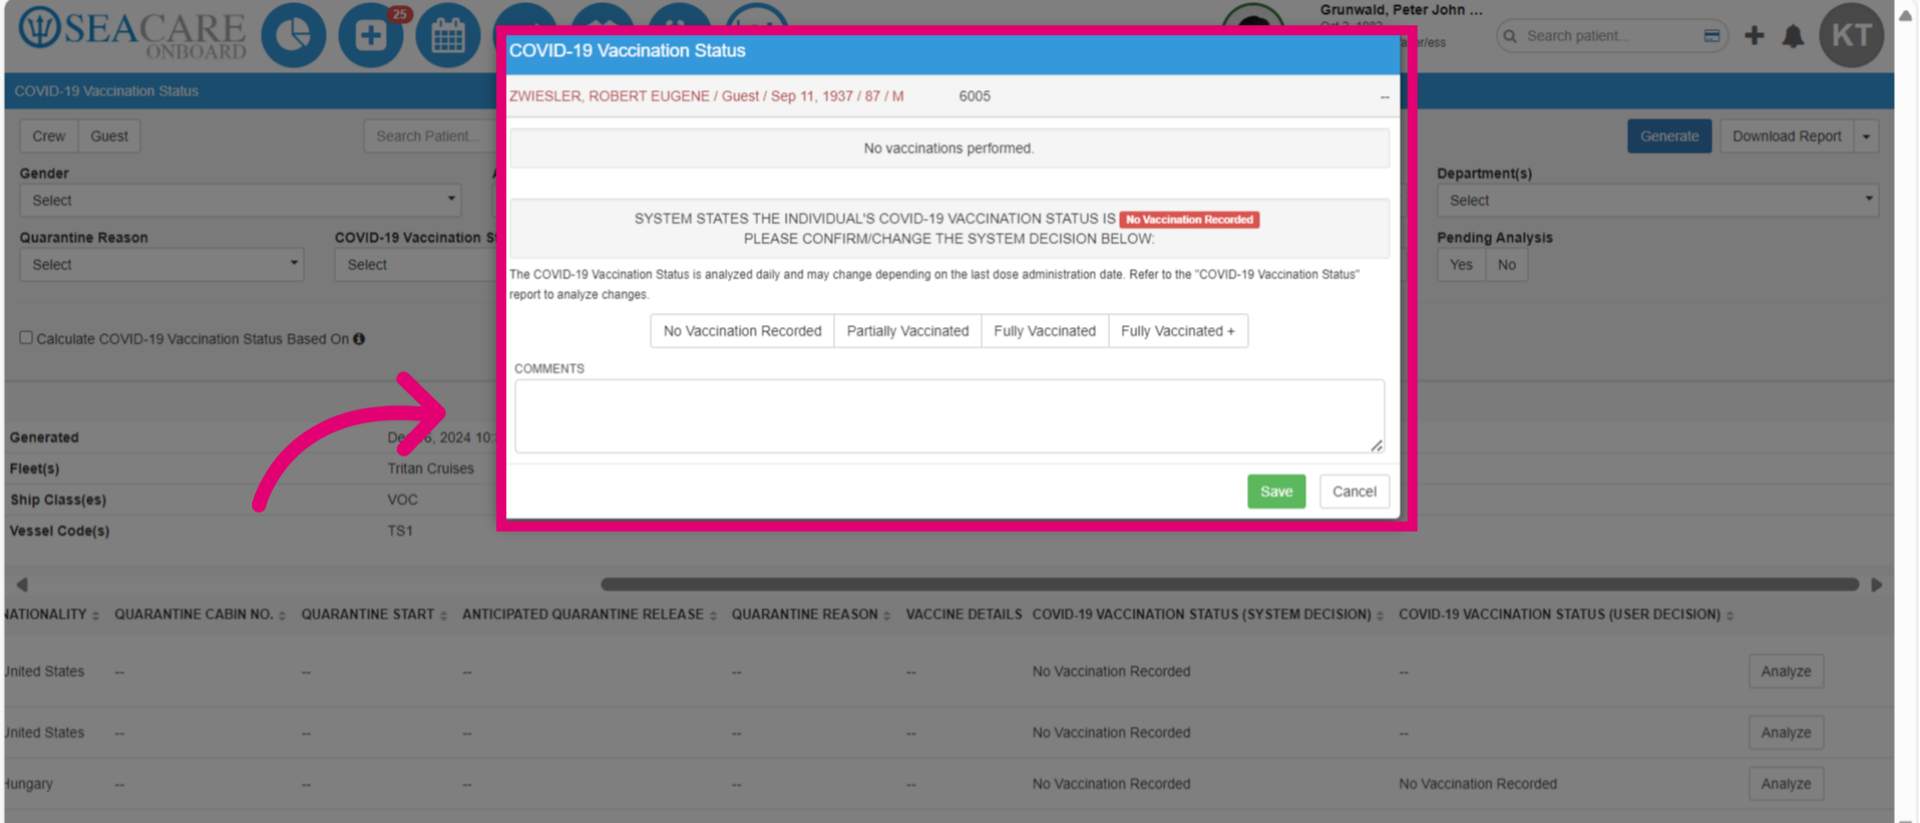Analyze the second United States row

1786,732
